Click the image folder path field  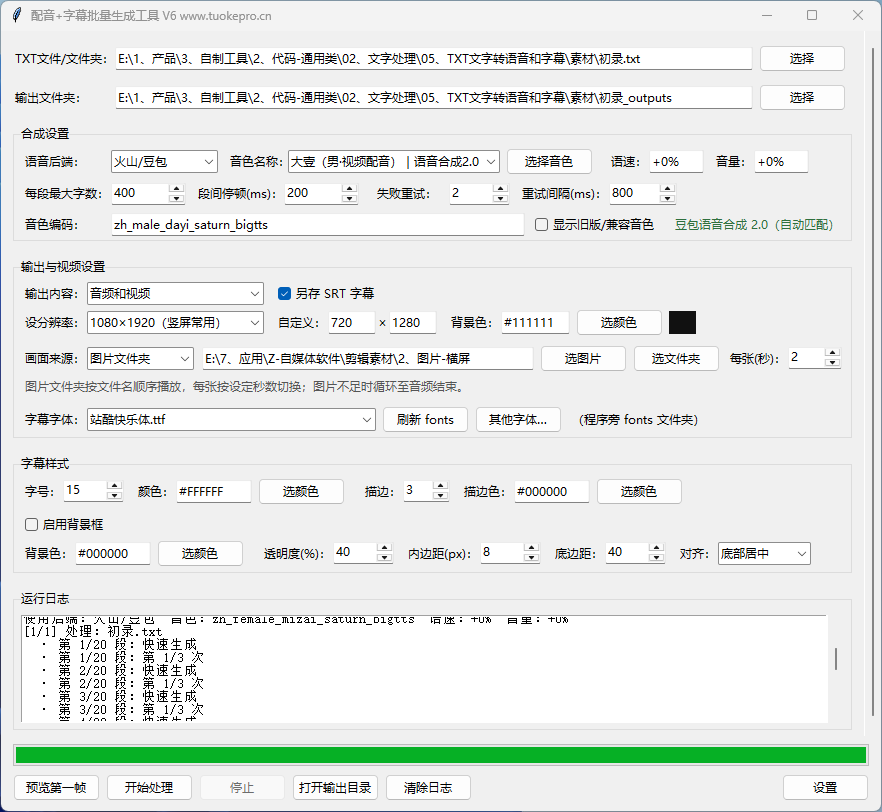click(x=367, y=359)
